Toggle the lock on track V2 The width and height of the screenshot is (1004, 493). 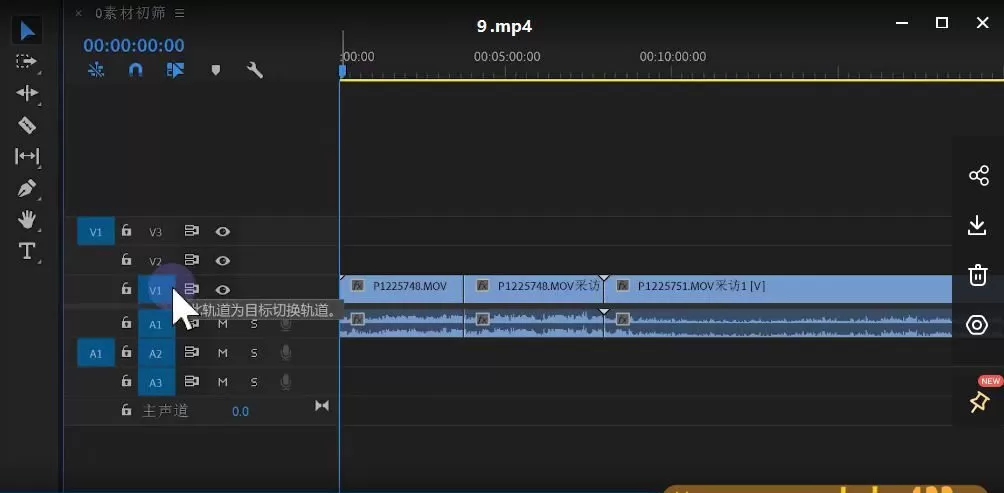point(126,261)
